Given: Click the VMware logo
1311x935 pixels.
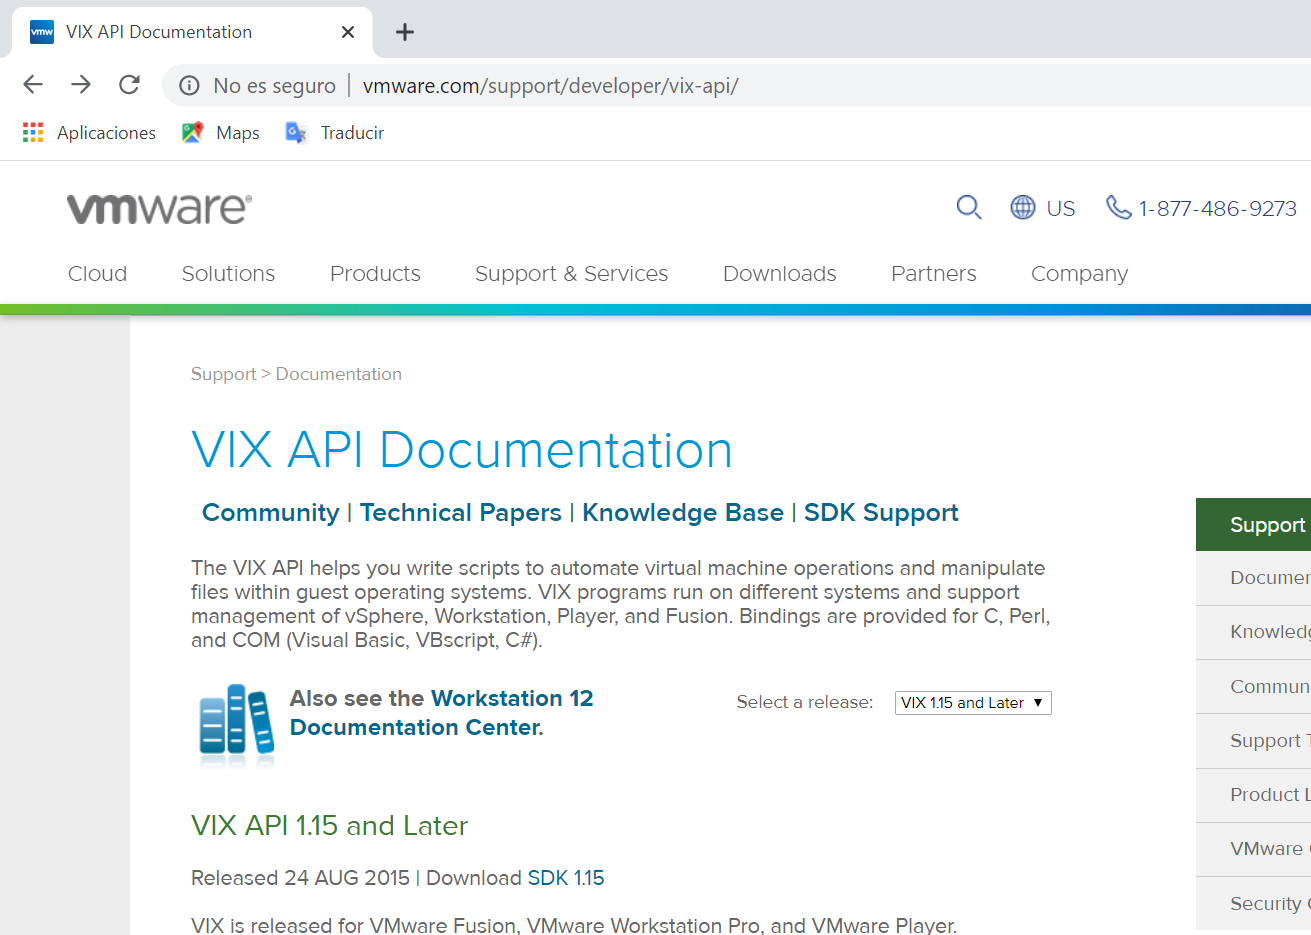Looking at the screenshot, I should pos(159,209).
